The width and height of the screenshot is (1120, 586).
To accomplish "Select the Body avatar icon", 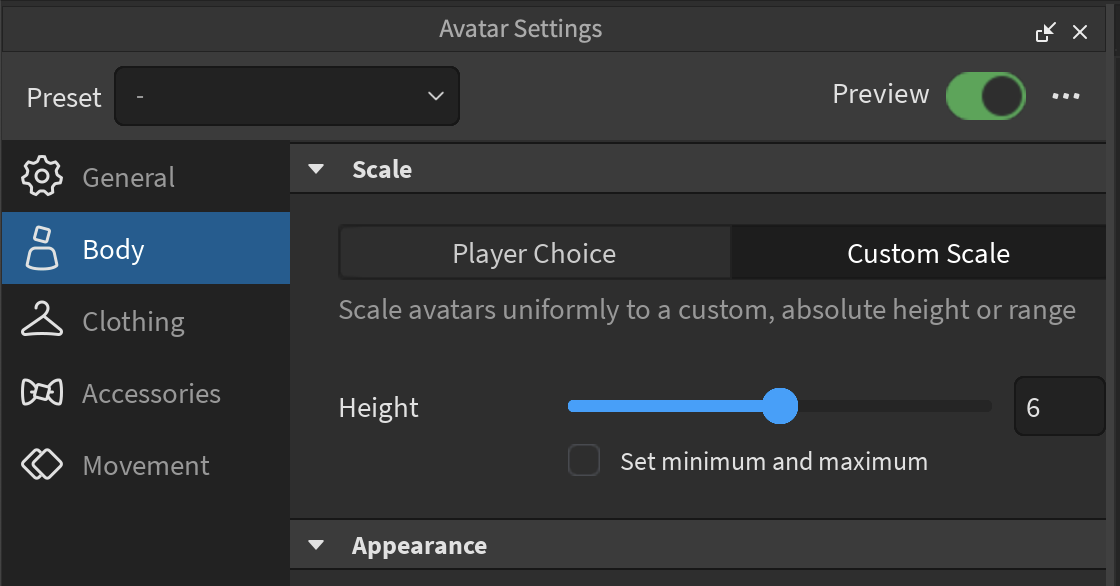I will coord(42,248).
